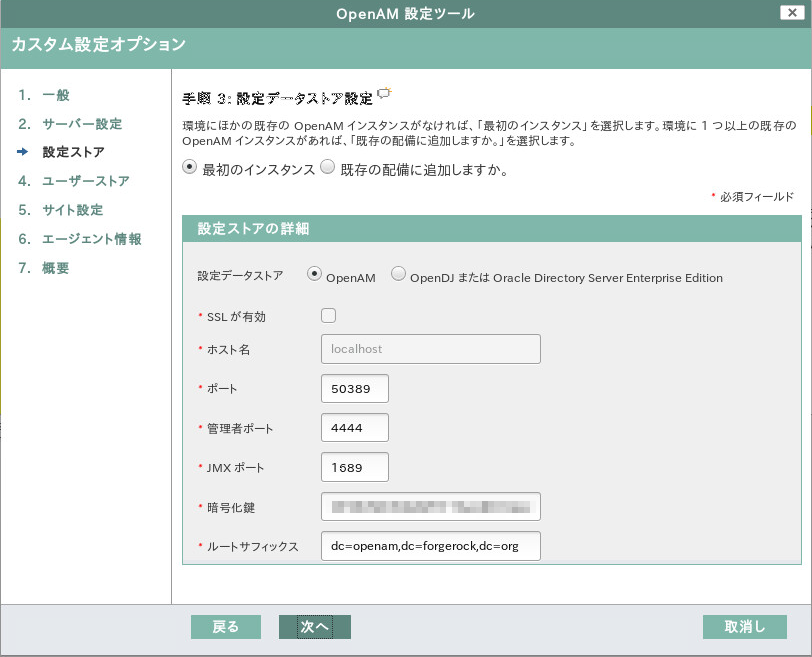This screenshot has width=812, height=657.
Task: Click the 暗号化鍵 field
Action: pyautogui.click(x=430, y=506)
